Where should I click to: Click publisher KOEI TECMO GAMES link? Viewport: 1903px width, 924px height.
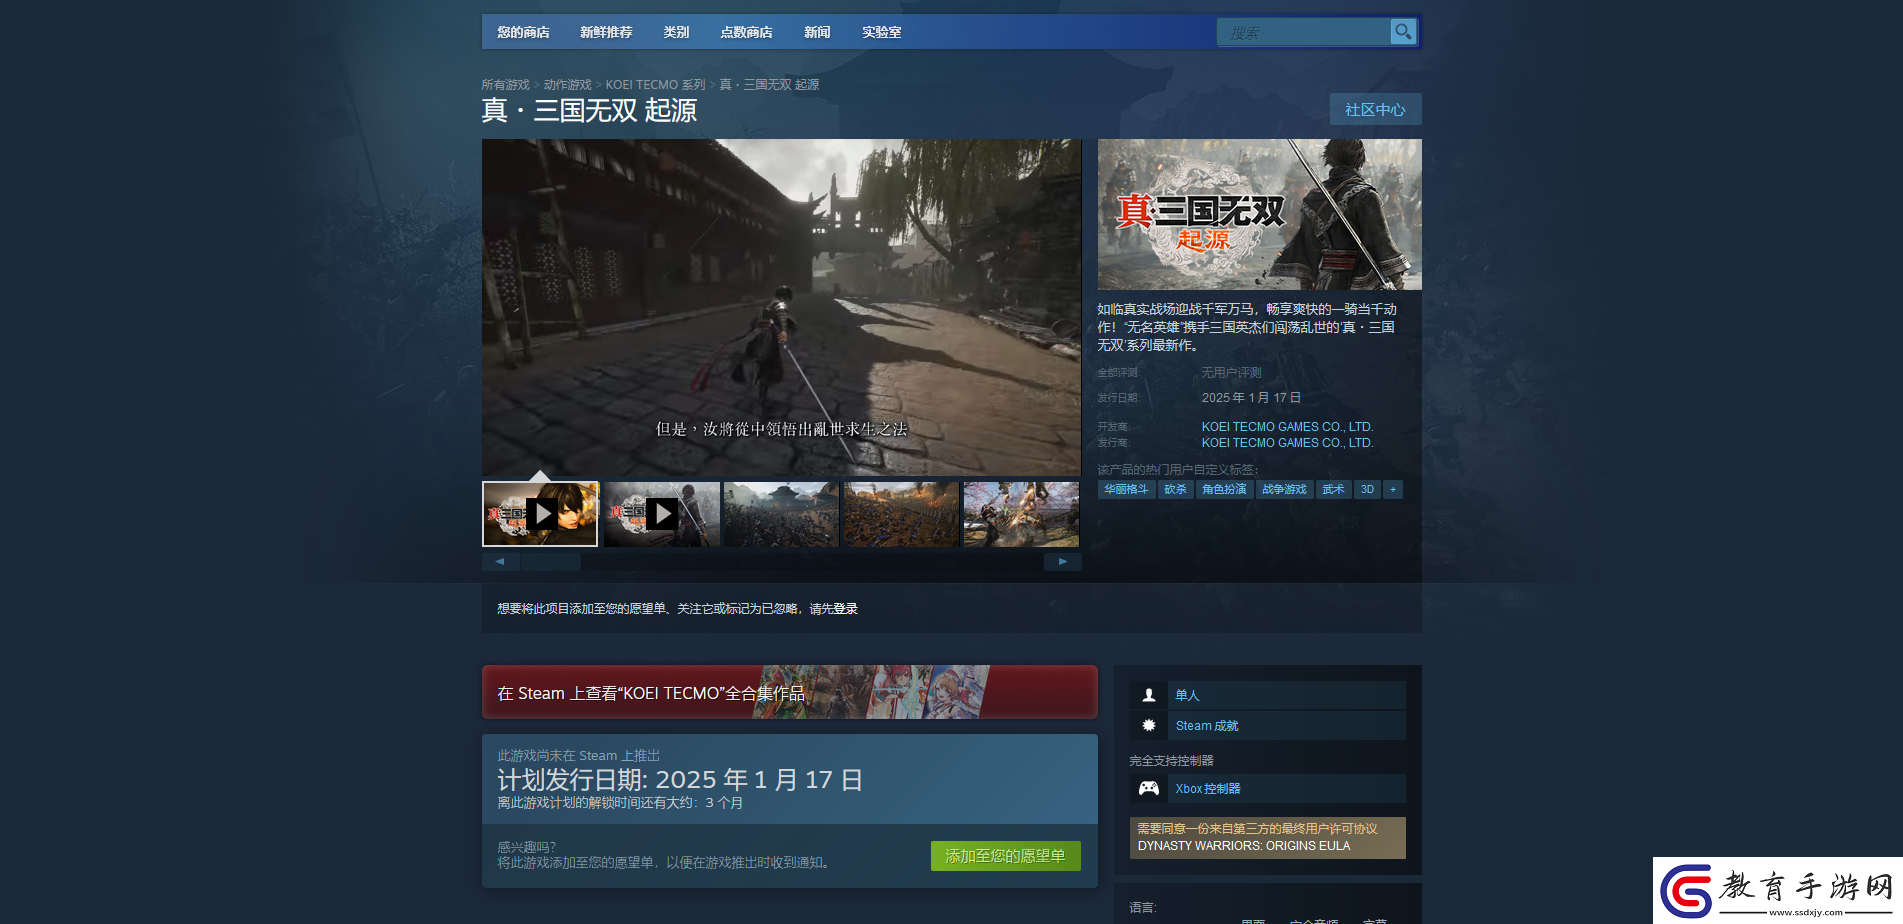(1287, 443)
